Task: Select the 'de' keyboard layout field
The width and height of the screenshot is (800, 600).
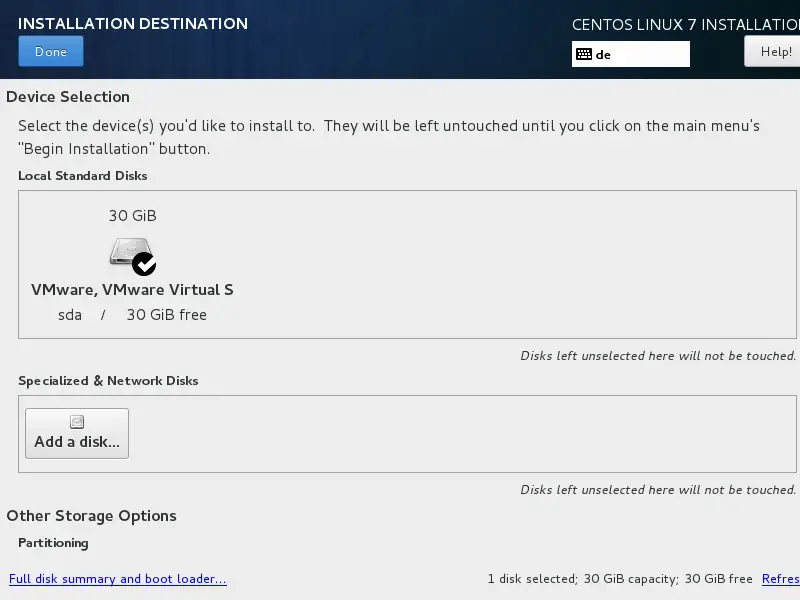Action: [x=631, y=54]
